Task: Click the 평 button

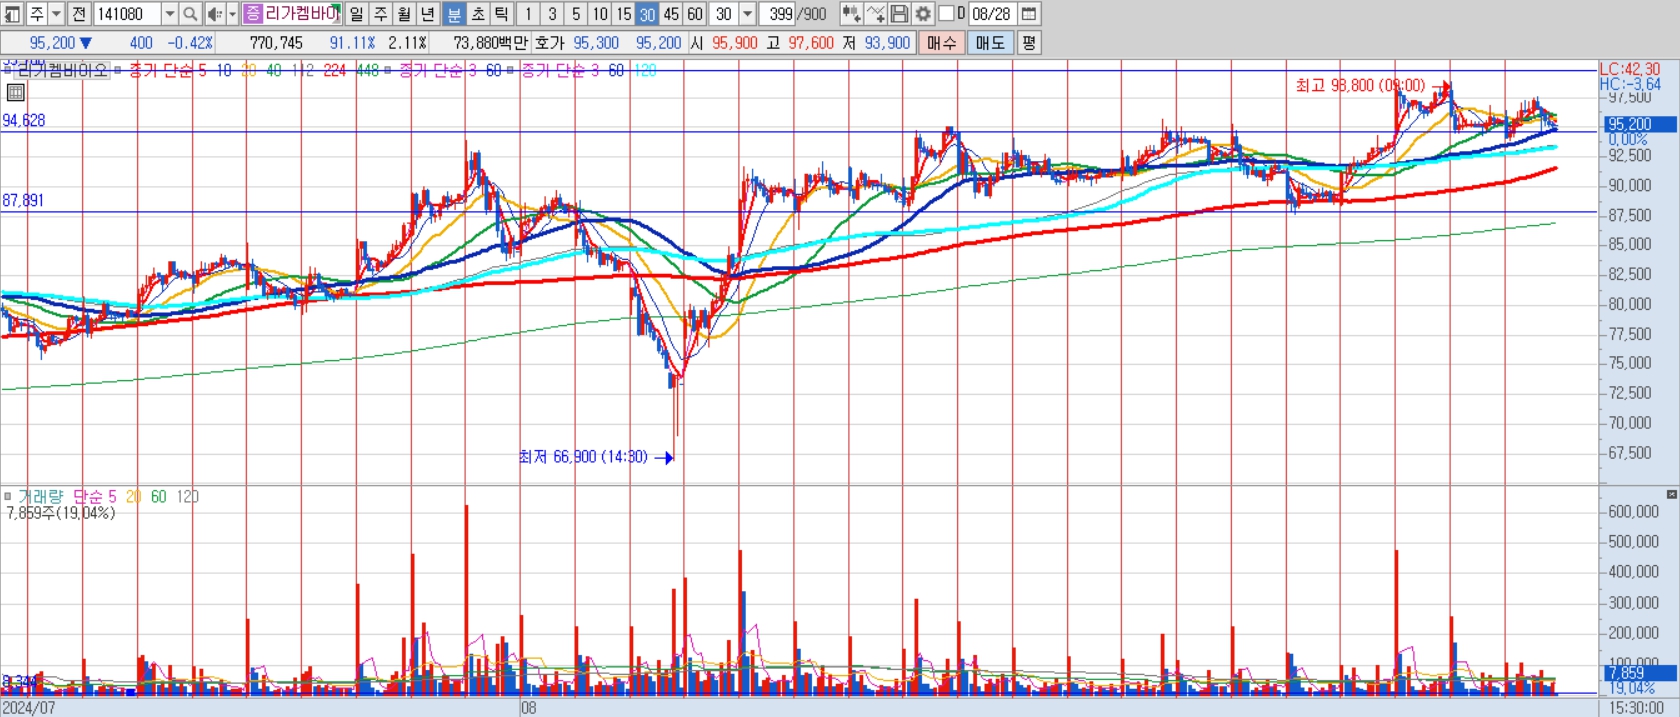Action: click(1029, 43)
